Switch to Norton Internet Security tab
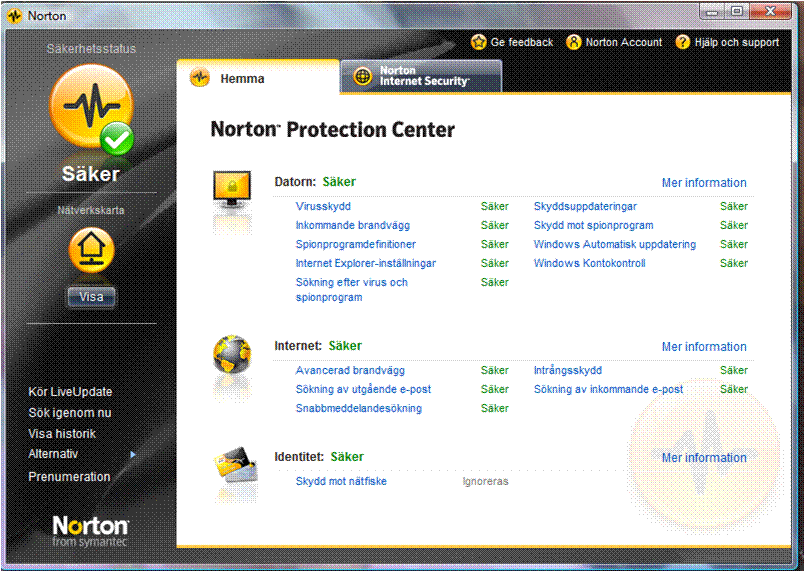 [x=421, y=77]
